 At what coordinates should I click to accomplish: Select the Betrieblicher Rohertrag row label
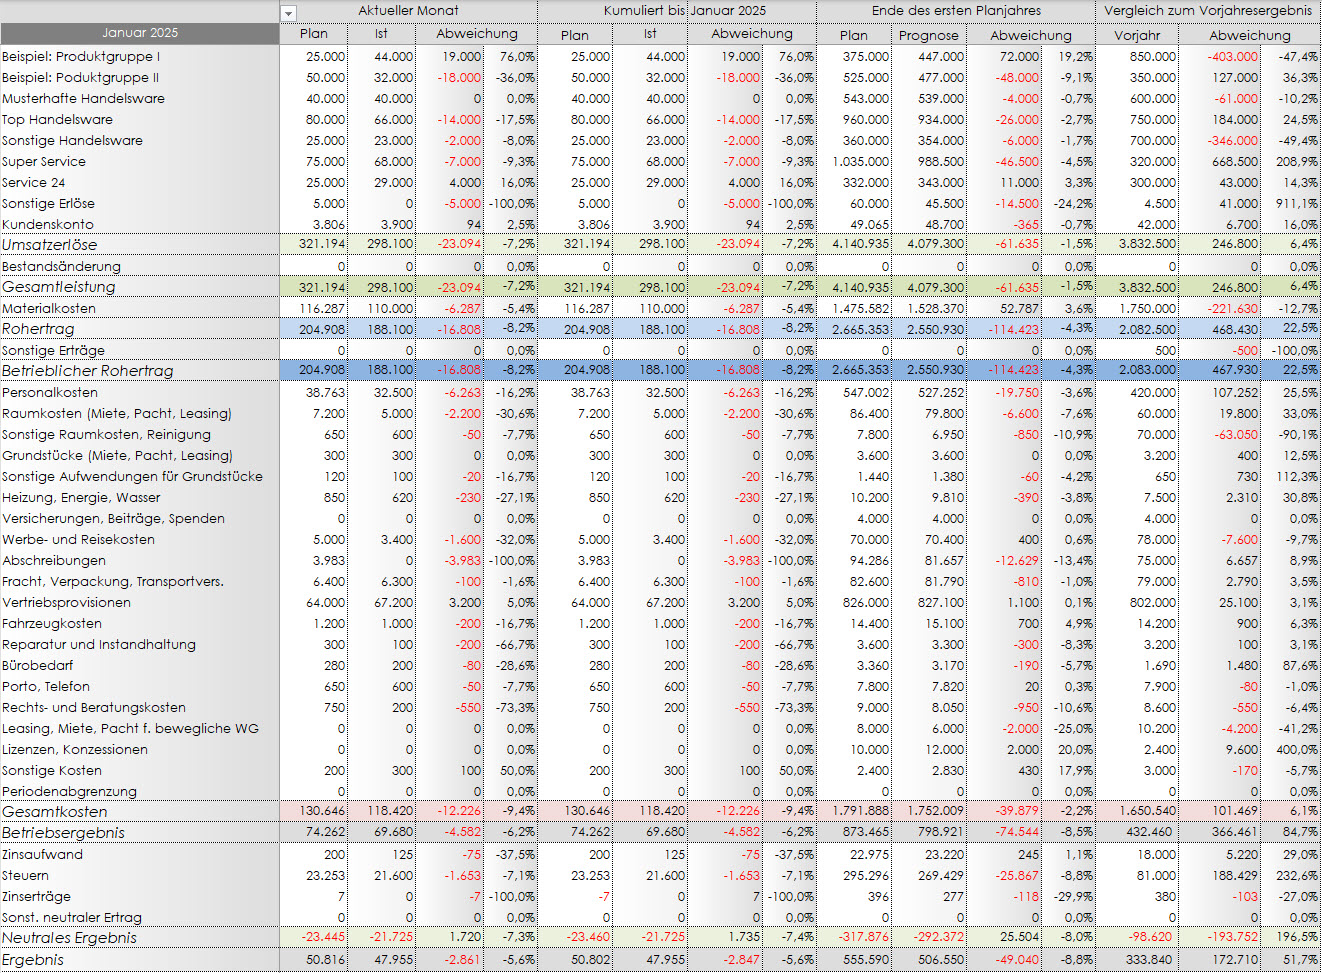click(88, 371)
